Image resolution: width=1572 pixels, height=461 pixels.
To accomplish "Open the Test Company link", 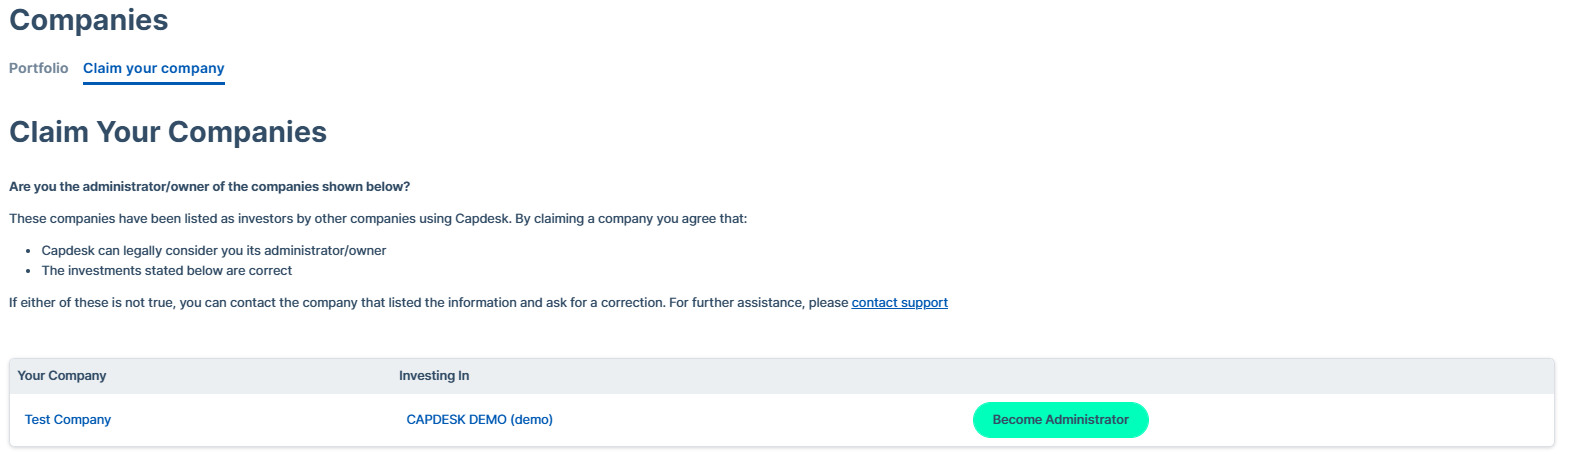I will [x=68, y=420].
